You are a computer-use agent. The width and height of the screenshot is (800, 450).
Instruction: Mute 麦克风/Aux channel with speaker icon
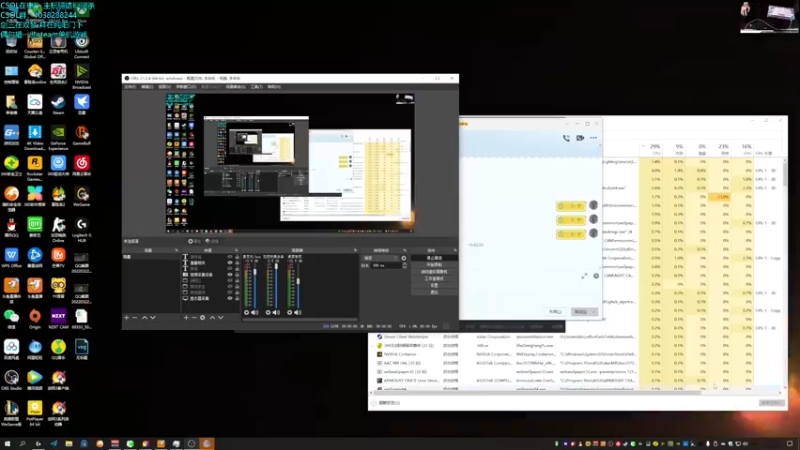tap(255, 312)
